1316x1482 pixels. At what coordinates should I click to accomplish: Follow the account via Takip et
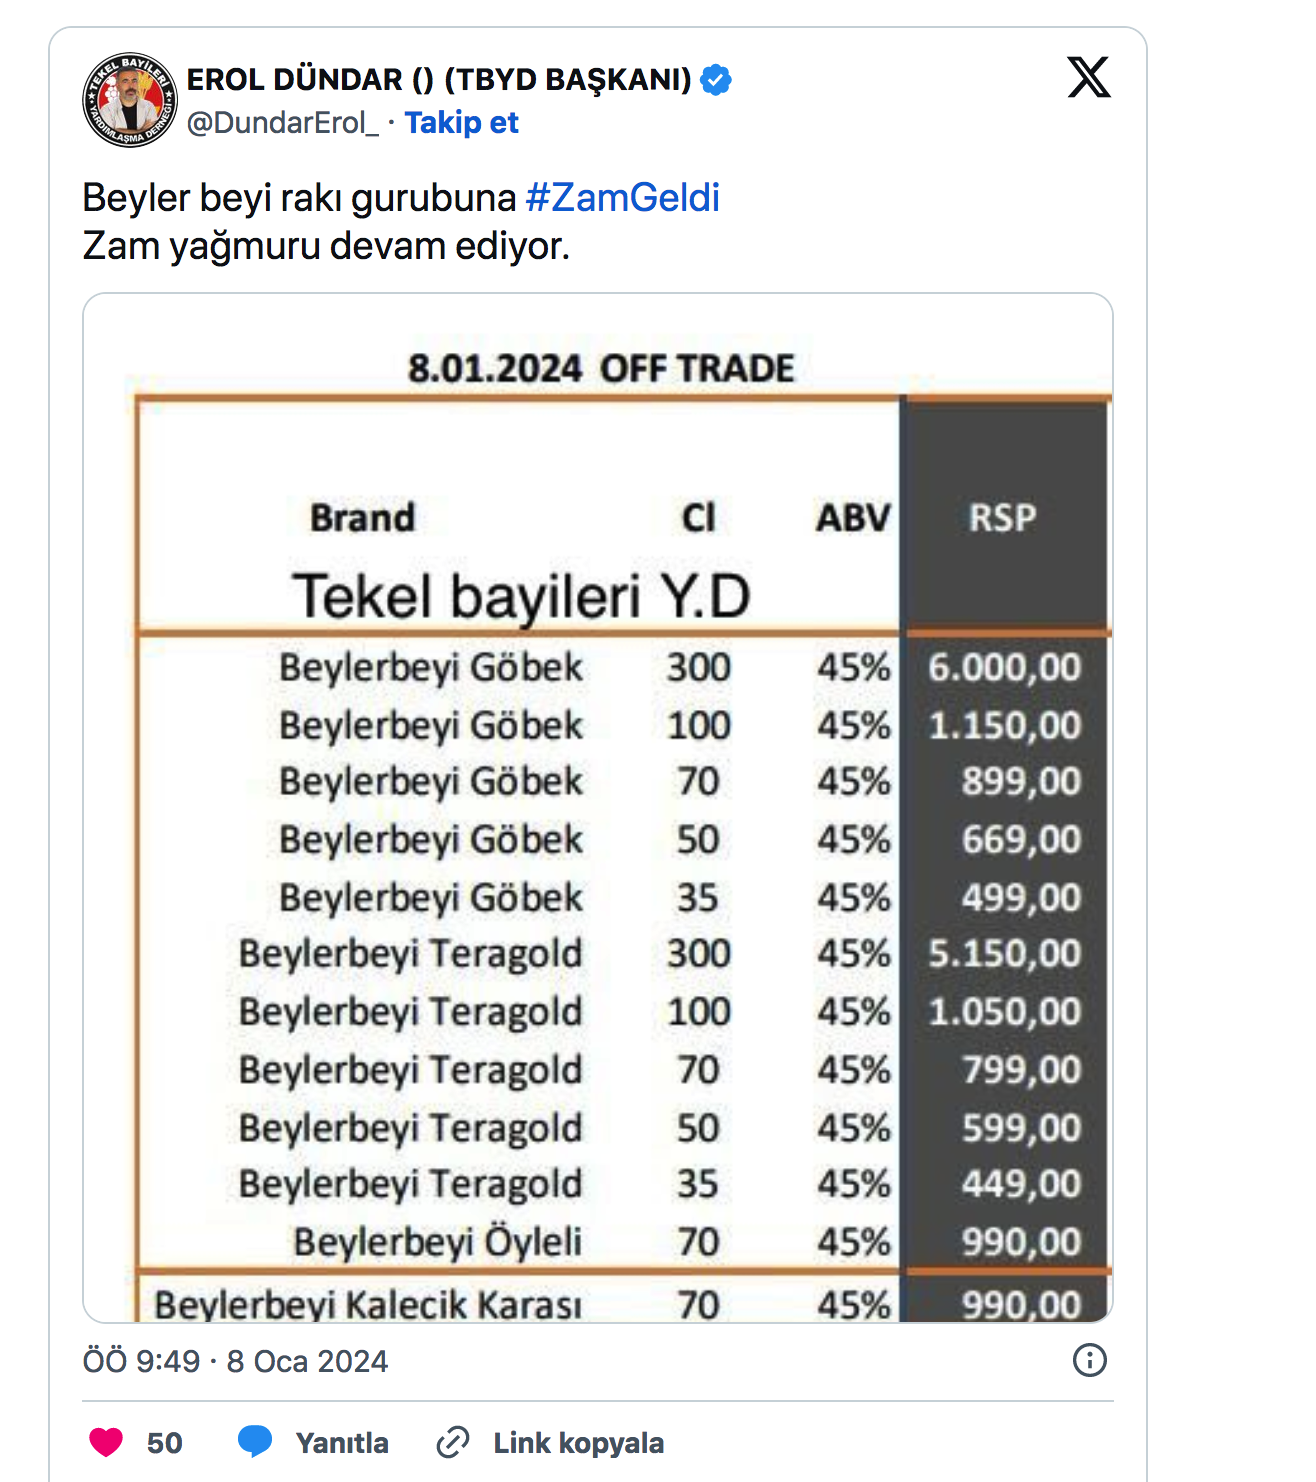pyautogui.click(x=461, y=122)
